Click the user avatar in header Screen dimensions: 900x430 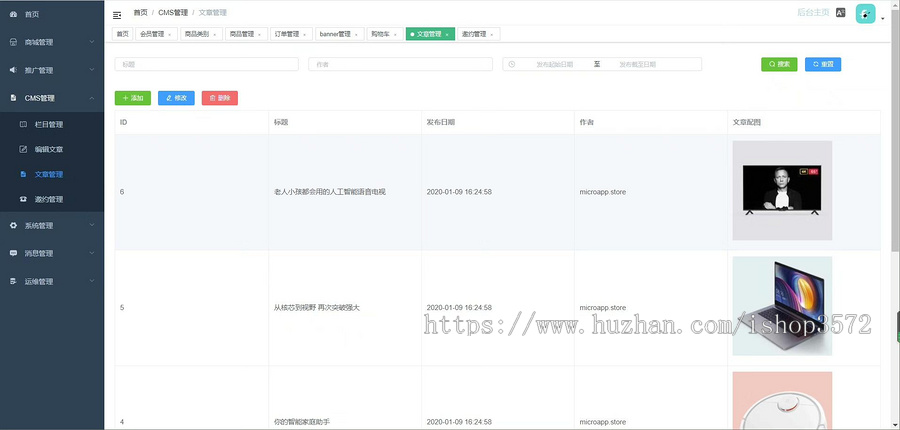coord(866,14)
